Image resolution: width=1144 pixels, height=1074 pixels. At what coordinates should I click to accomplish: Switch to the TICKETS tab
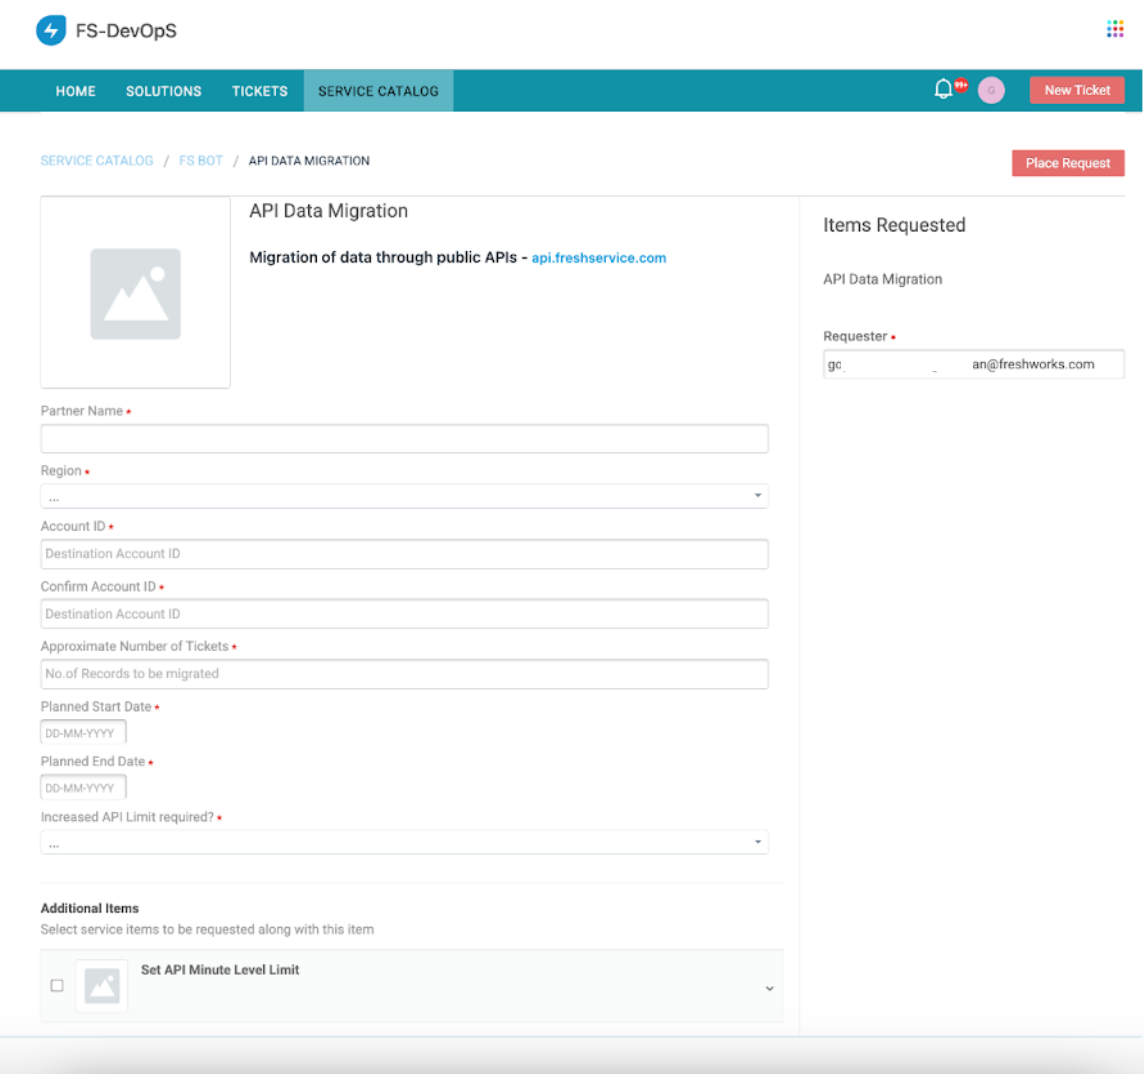(x=260, y=91)
